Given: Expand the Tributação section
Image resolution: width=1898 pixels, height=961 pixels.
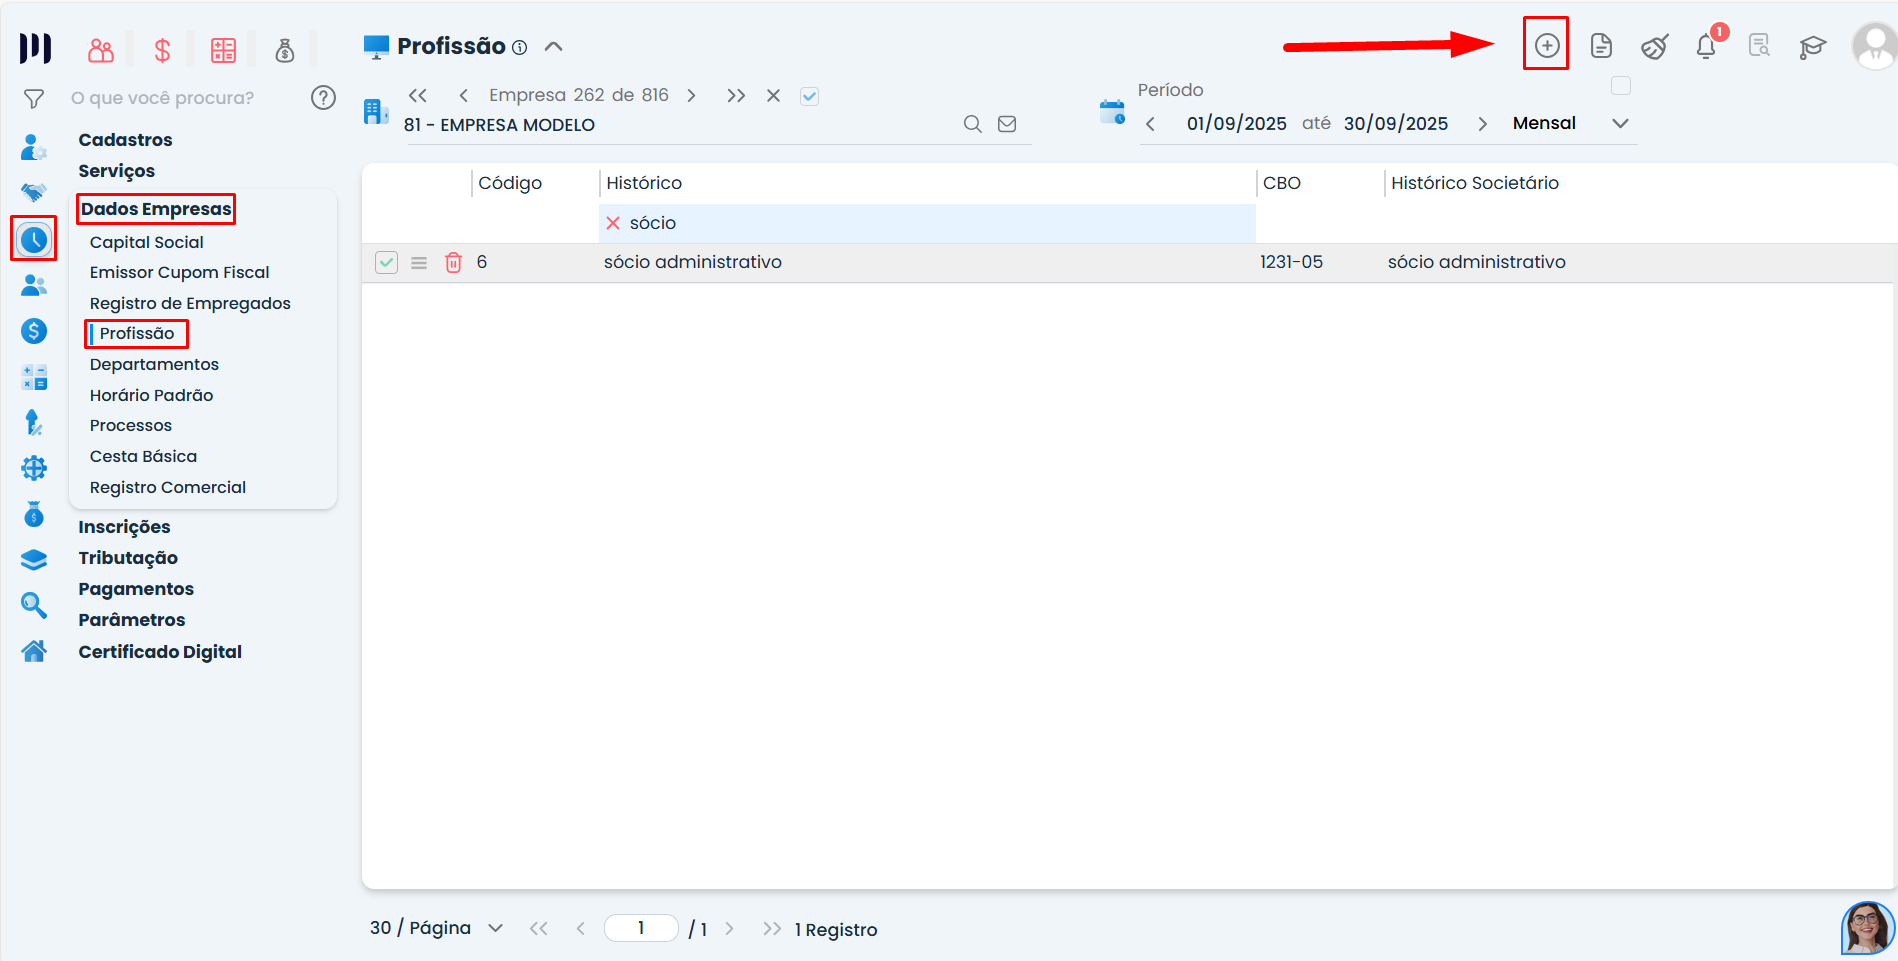Looking at the screenshot, I should click(x=128, y=558).
